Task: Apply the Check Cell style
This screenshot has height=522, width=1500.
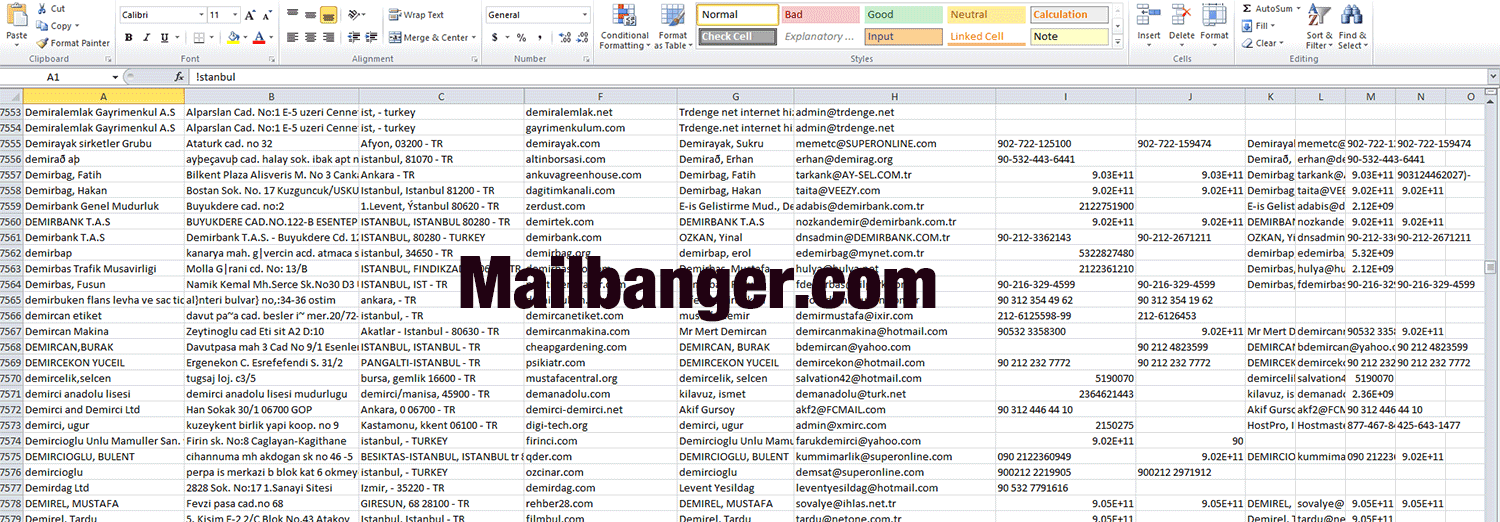Action: (737, 37)
